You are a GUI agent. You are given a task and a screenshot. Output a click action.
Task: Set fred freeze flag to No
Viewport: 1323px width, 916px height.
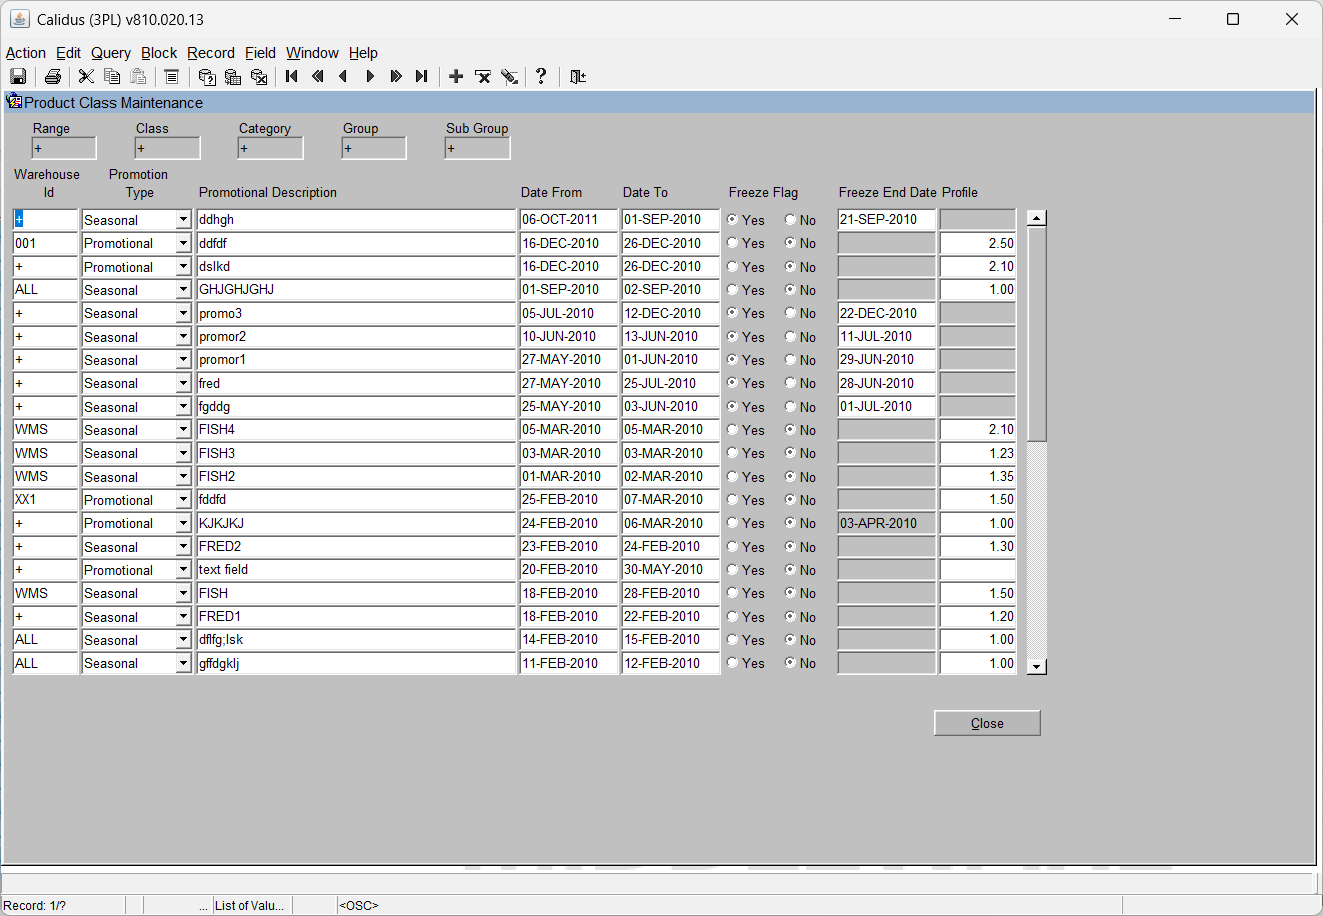pyautogui.click(x=791, y=383)
